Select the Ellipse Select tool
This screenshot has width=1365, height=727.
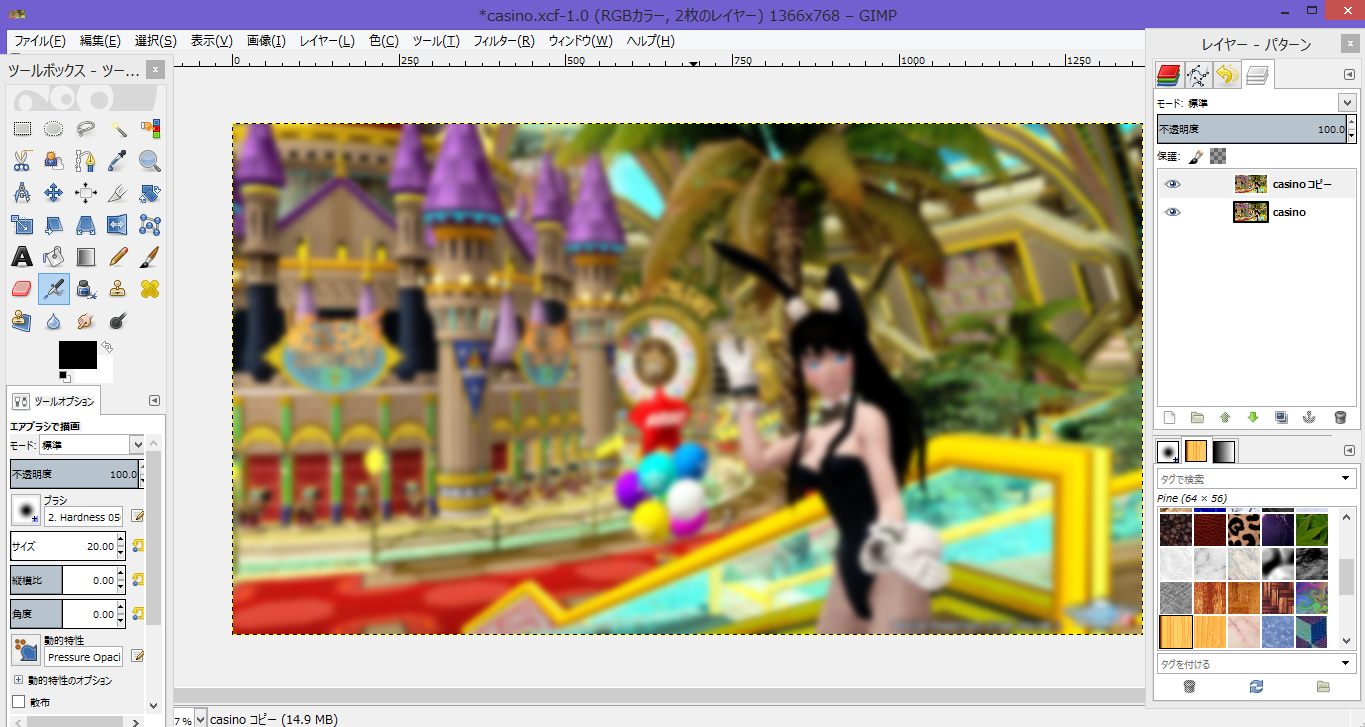[x=54, y=128]
